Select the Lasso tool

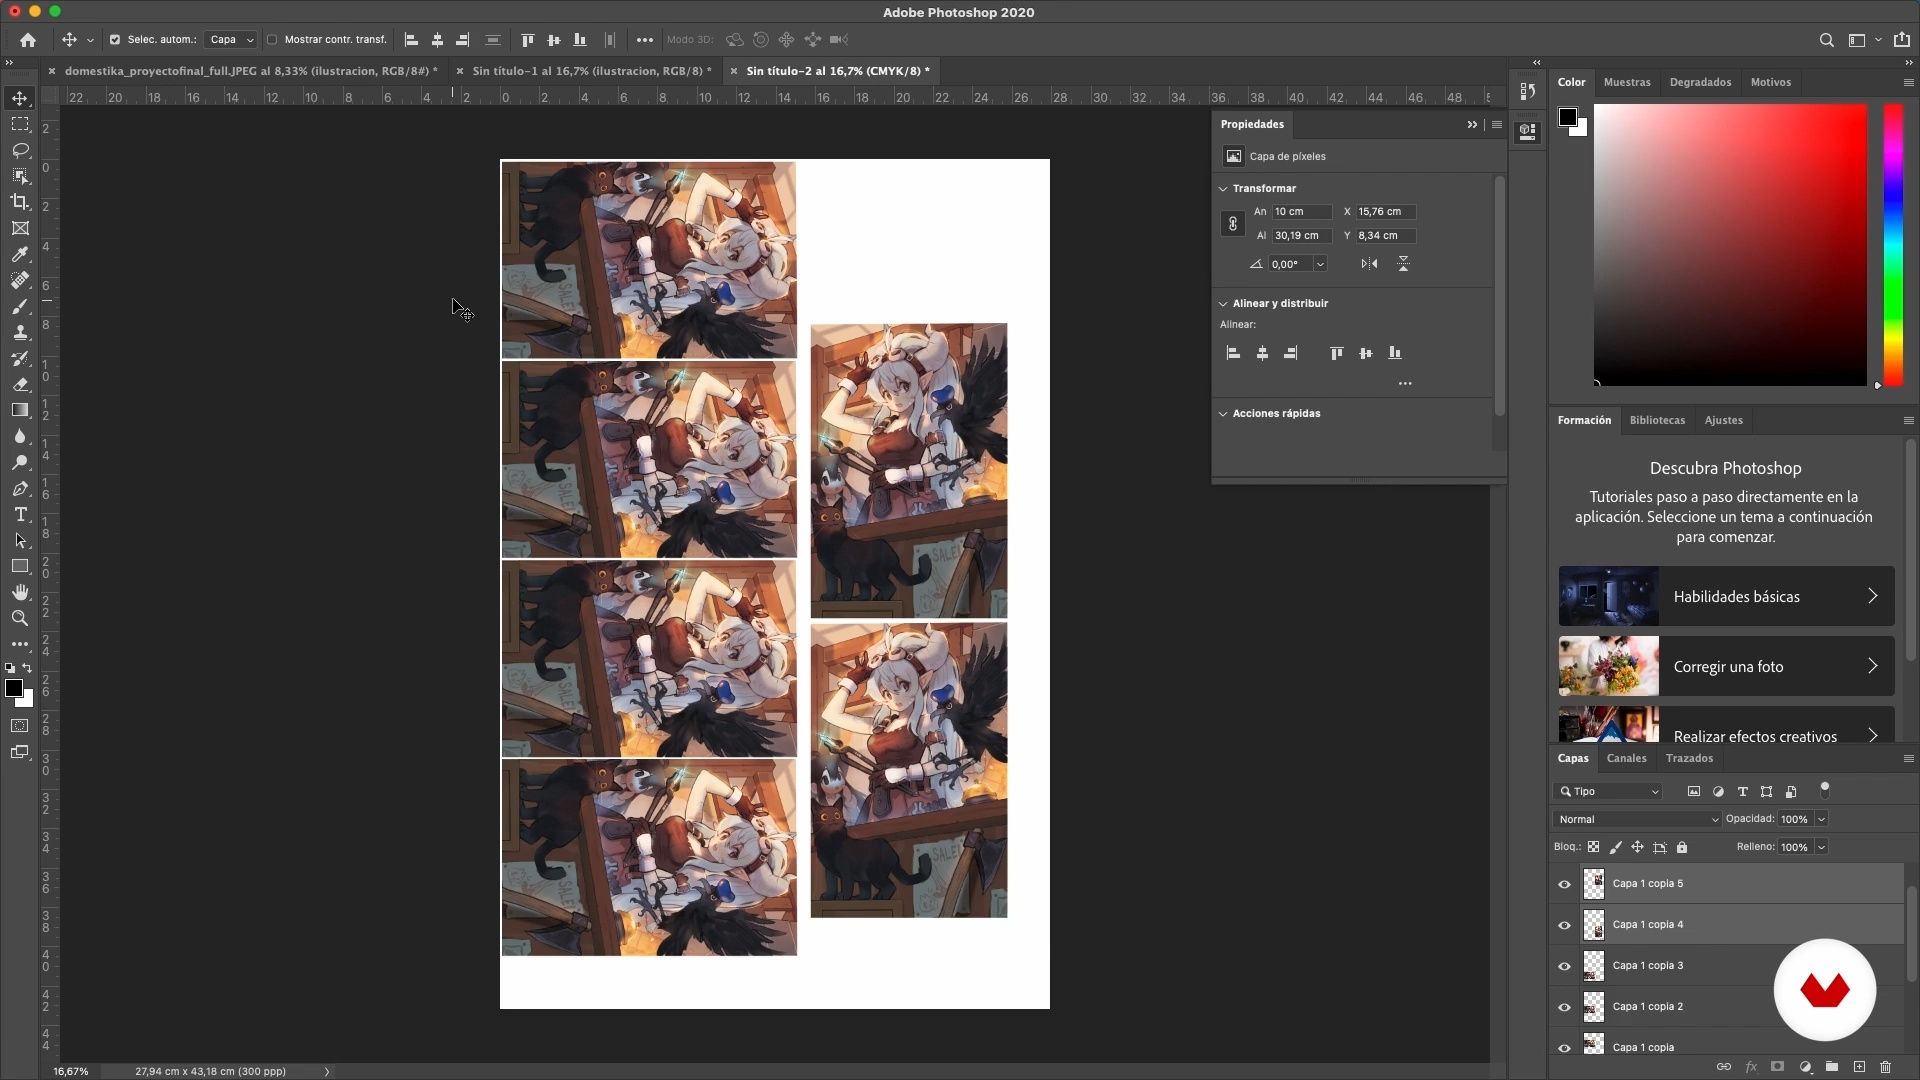click(x=20, y=150)
